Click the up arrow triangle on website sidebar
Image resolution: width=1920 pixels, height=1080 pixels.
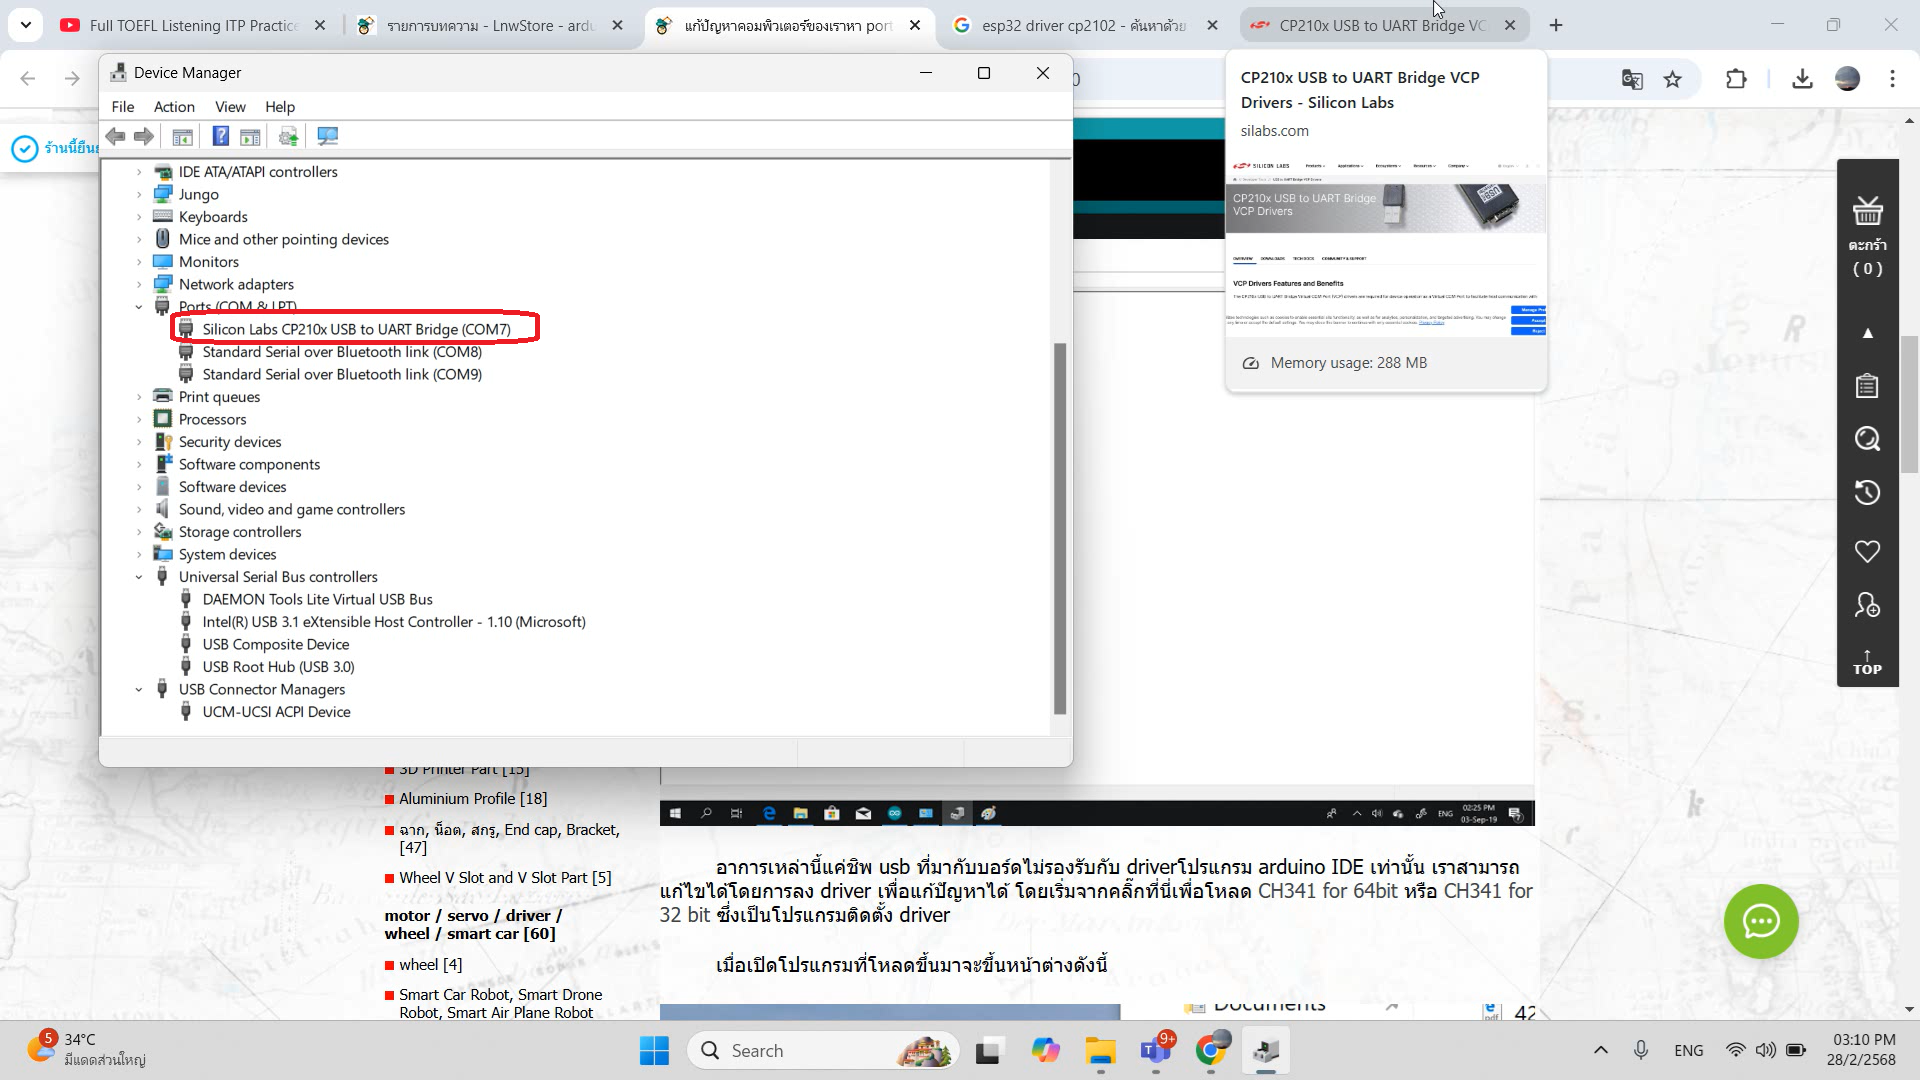[1867, 333]
